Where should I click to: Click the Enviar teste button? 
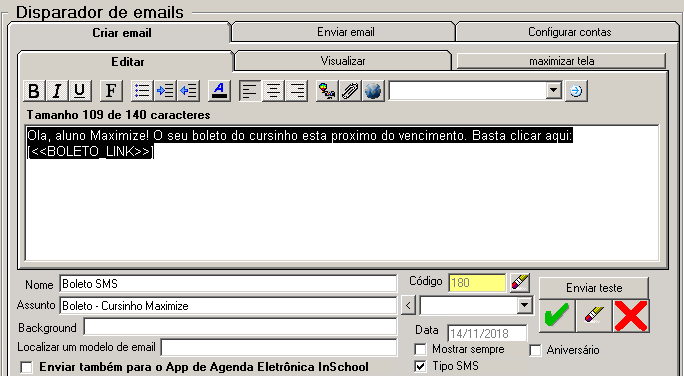(594, 288)
